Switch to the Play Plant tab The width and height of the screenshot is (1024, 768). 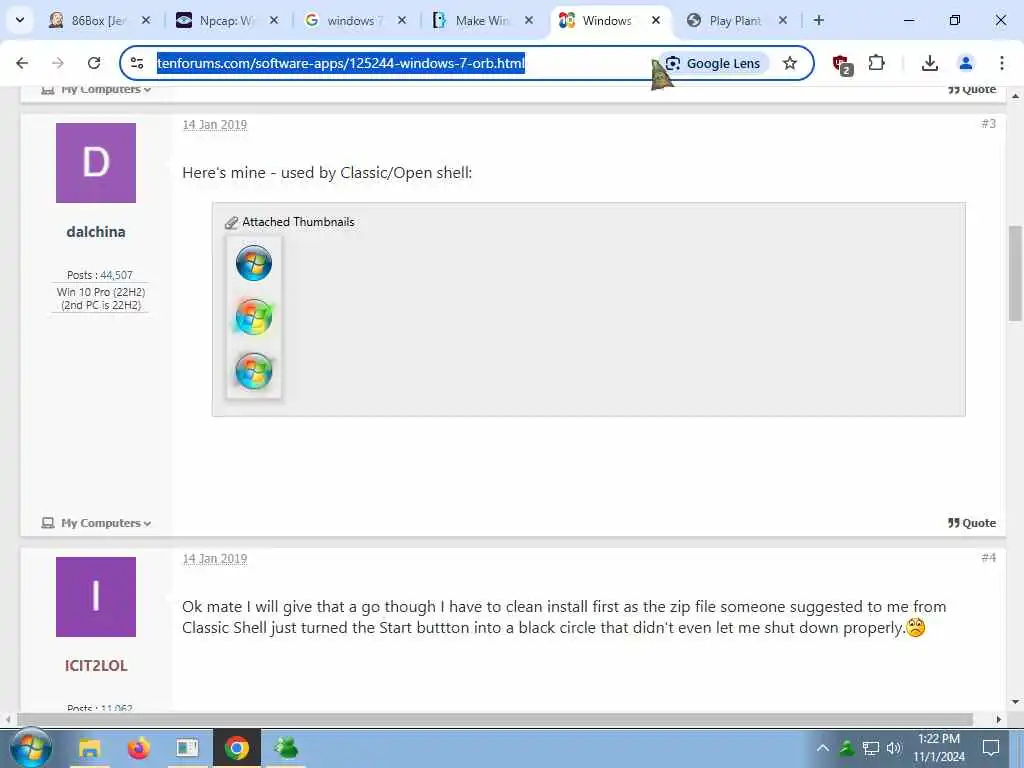735,20
